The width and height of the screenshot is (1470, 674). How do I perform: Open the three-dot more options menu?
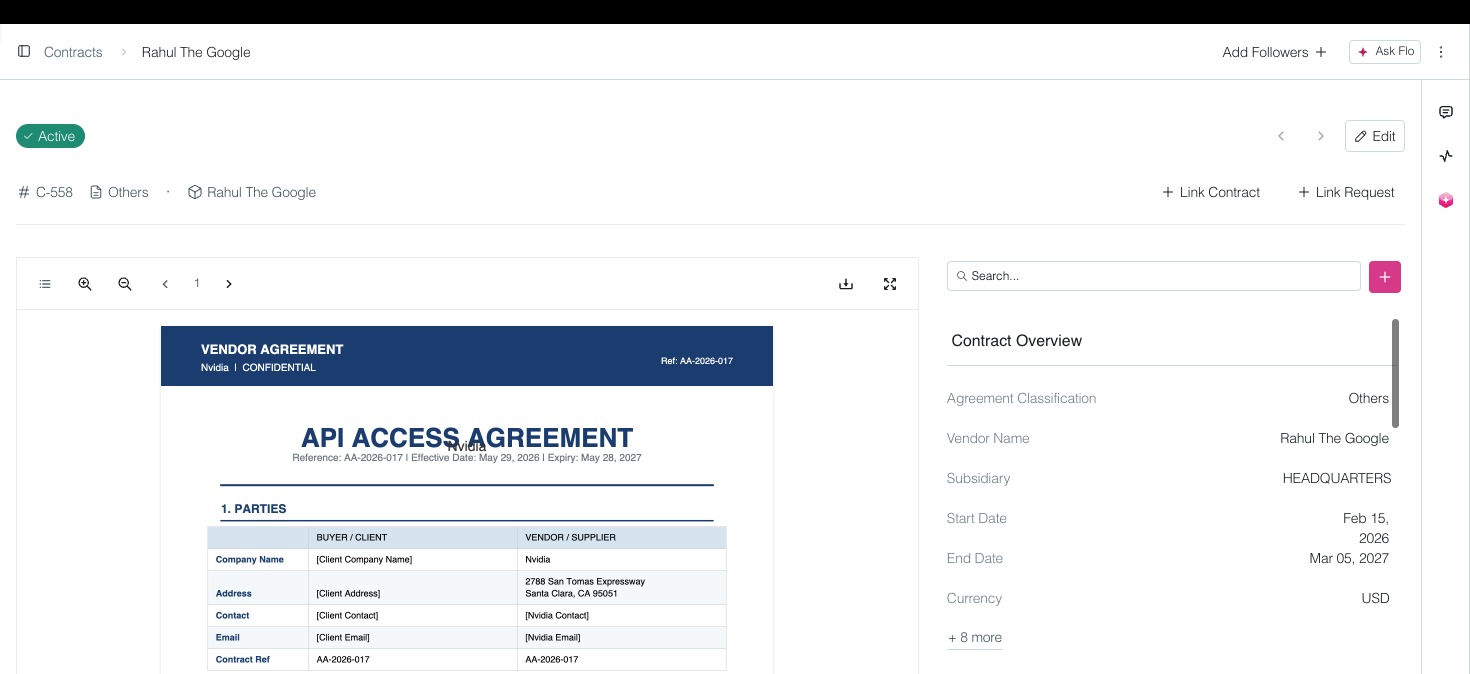pyautogui.click(x=1441, y=52)
